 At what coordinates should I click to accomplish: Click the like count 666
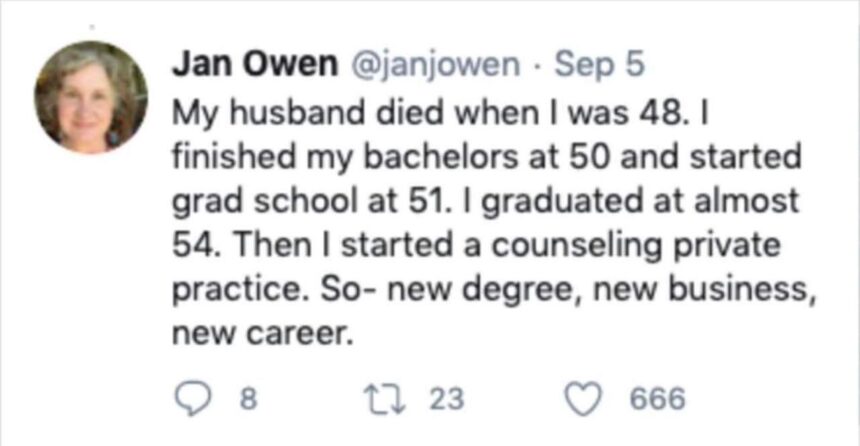[658, 400]
